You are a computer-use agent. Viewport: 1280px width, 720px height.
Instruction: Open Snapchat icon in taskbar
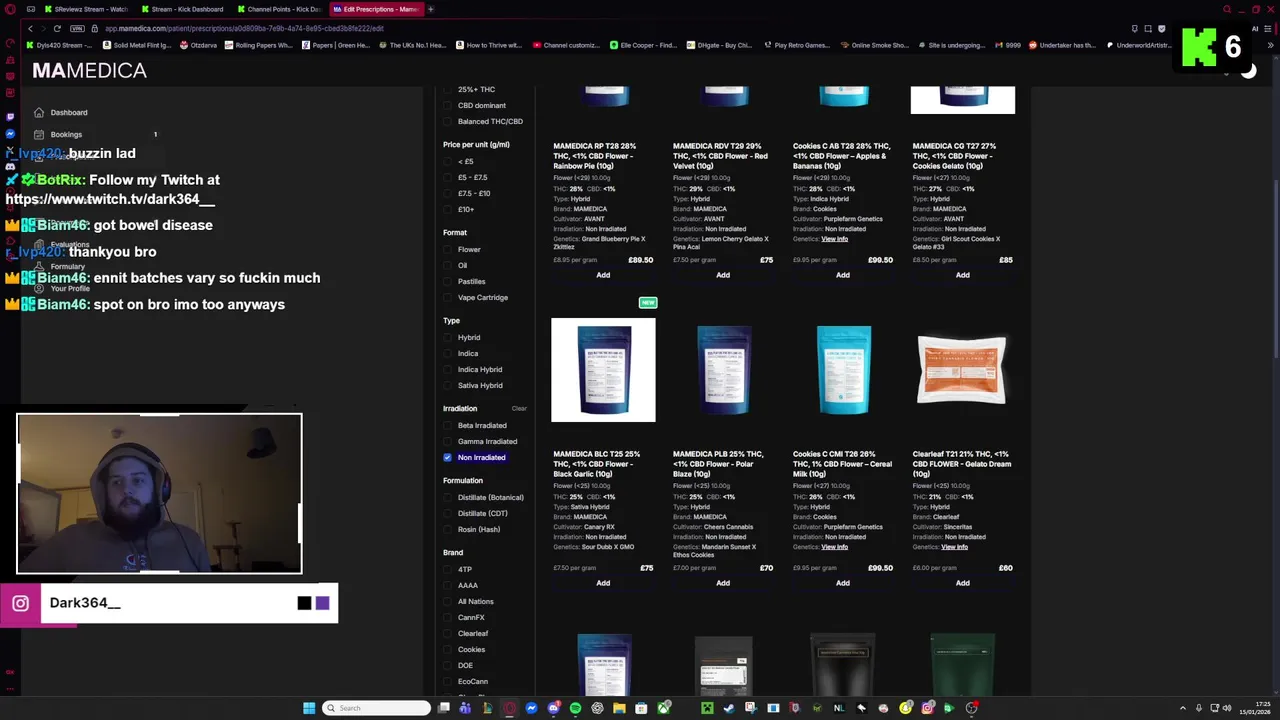pyautogui.click(x=906, y=708)
